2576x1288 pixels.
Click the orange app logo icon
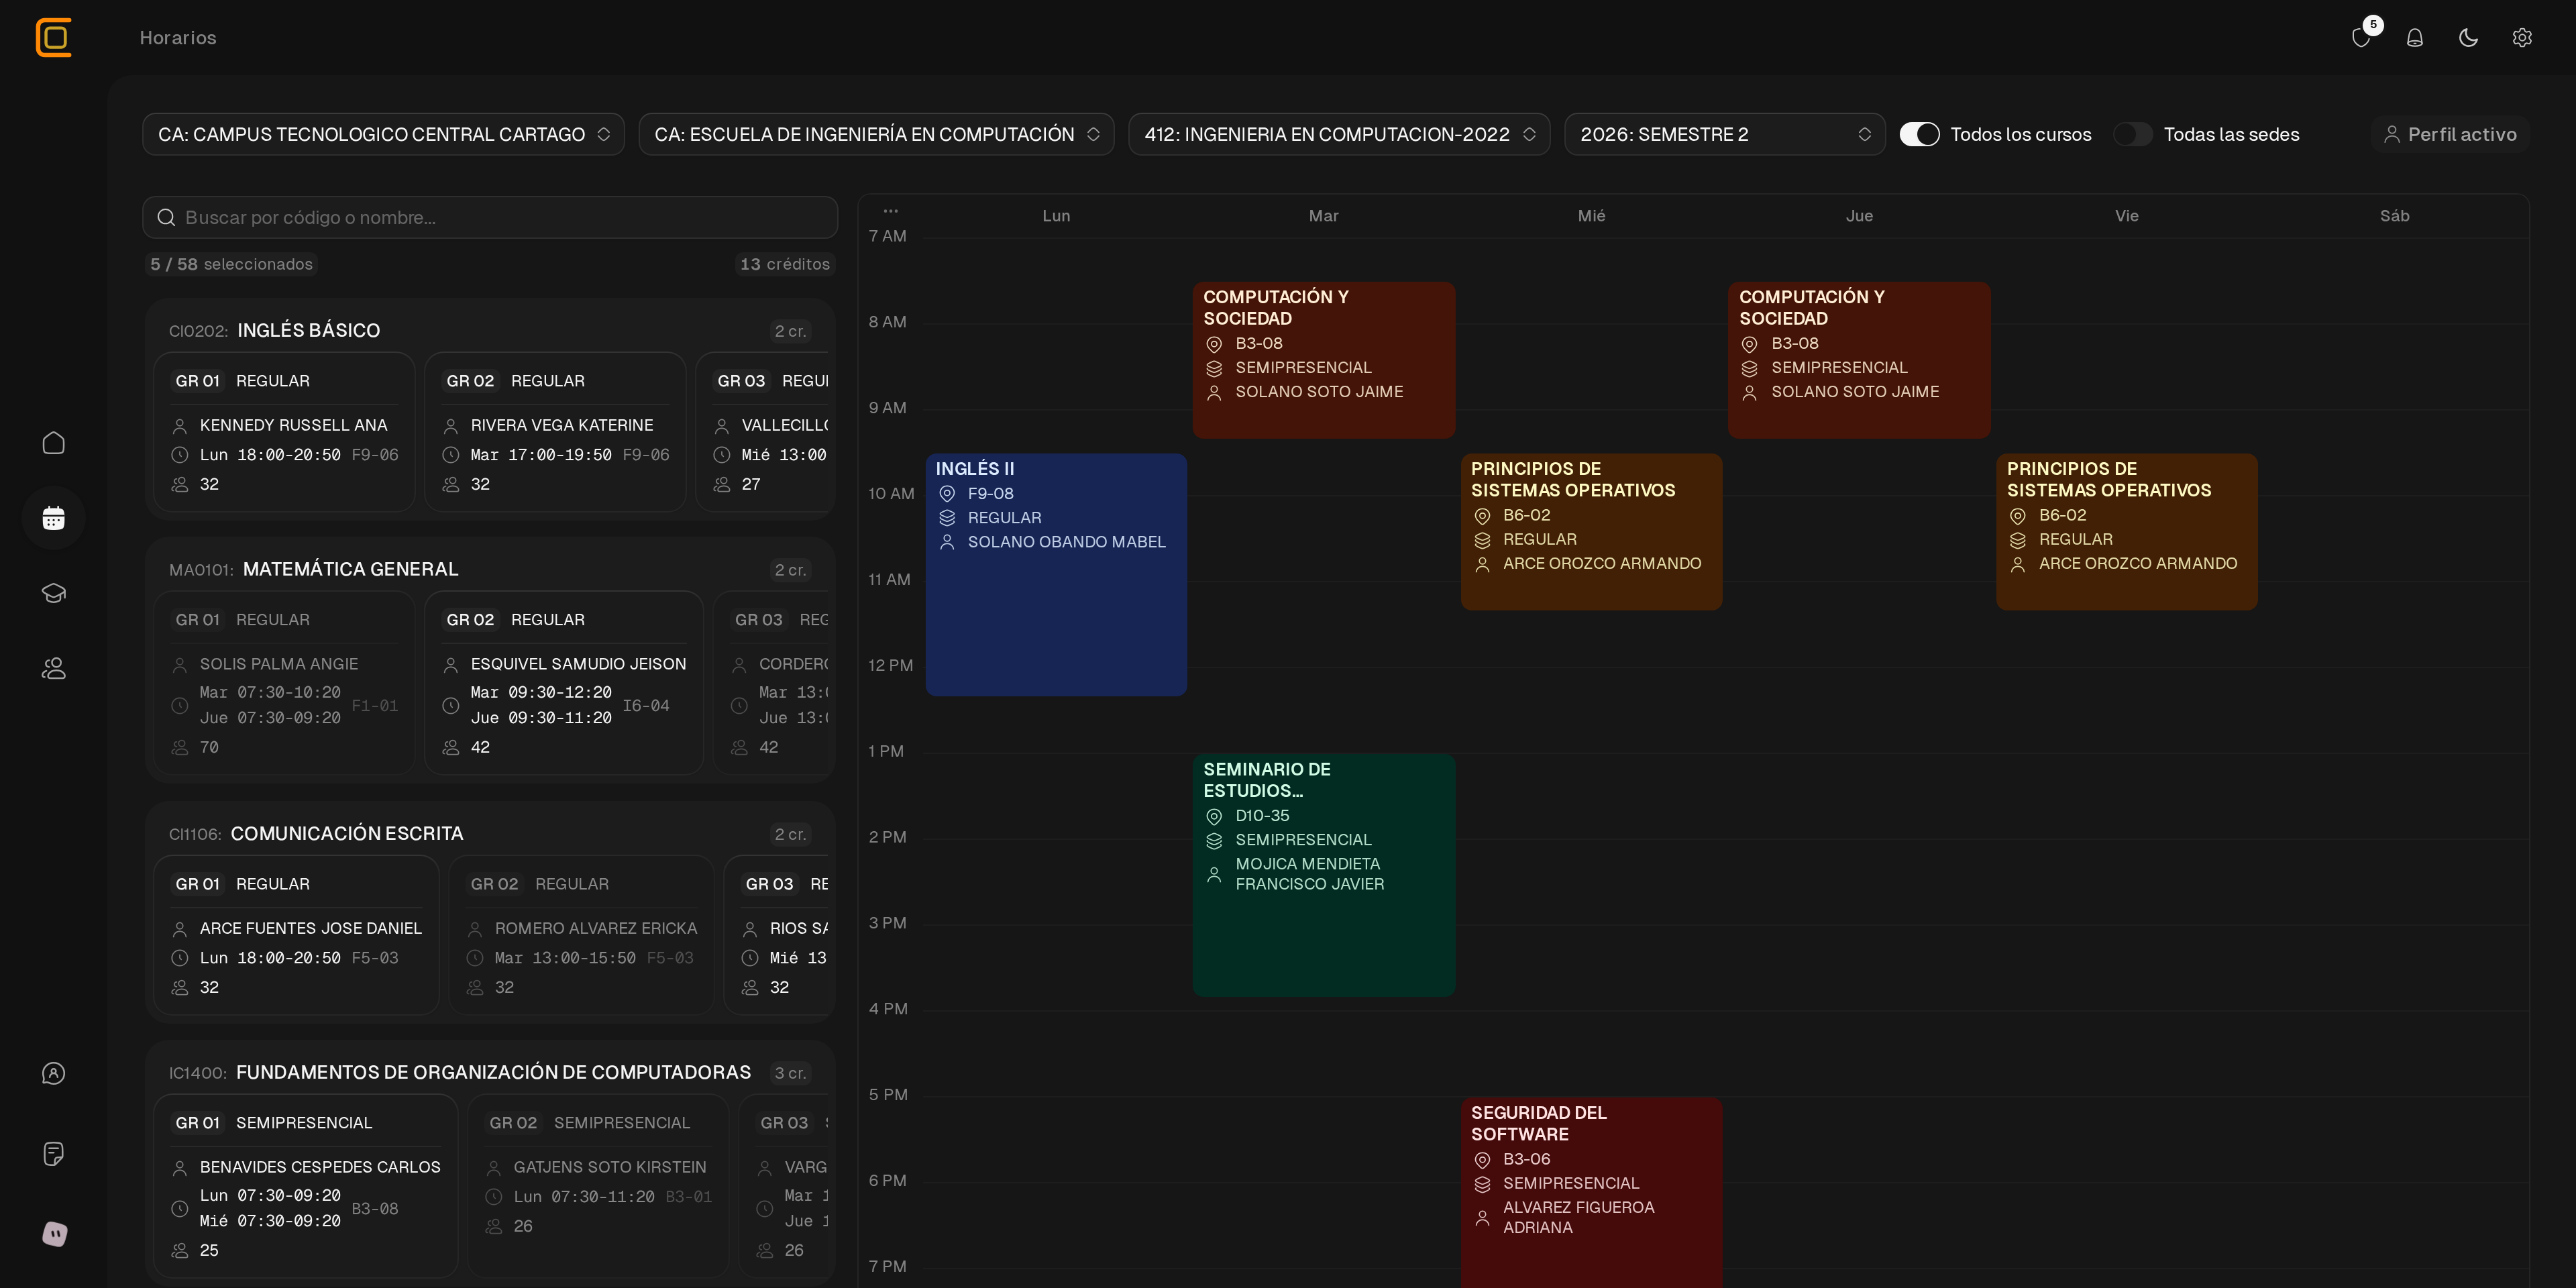click(x=54, y=38)
